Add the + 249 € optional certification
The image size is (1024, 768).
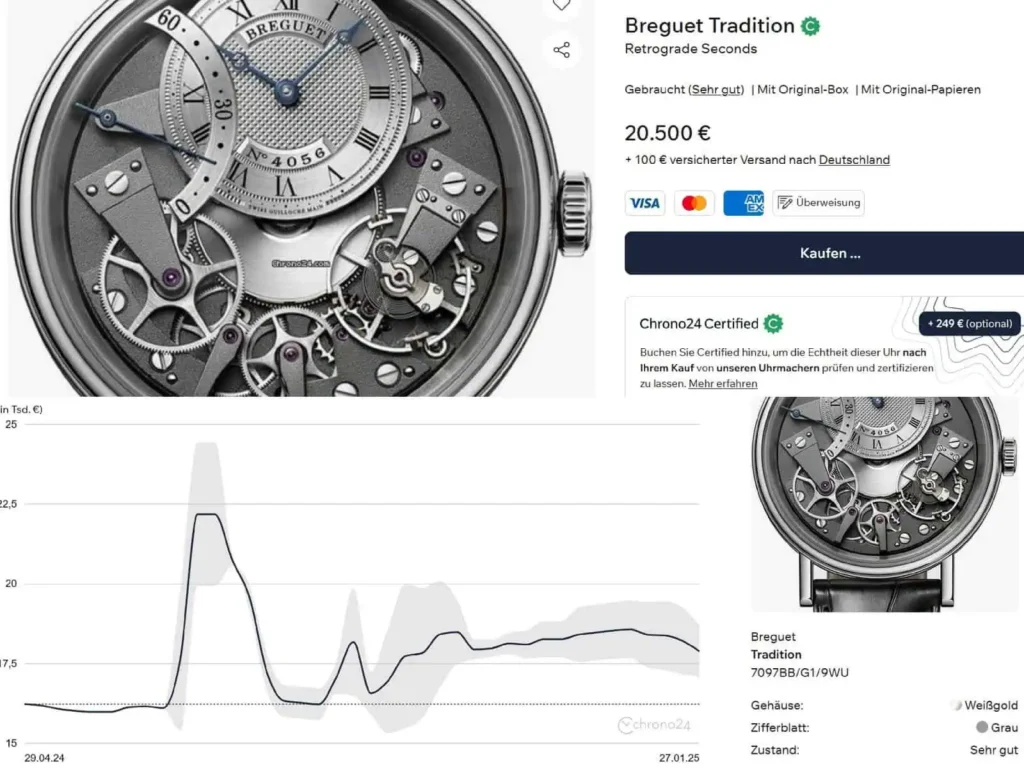pyautogui.click(x=969, y=324)
